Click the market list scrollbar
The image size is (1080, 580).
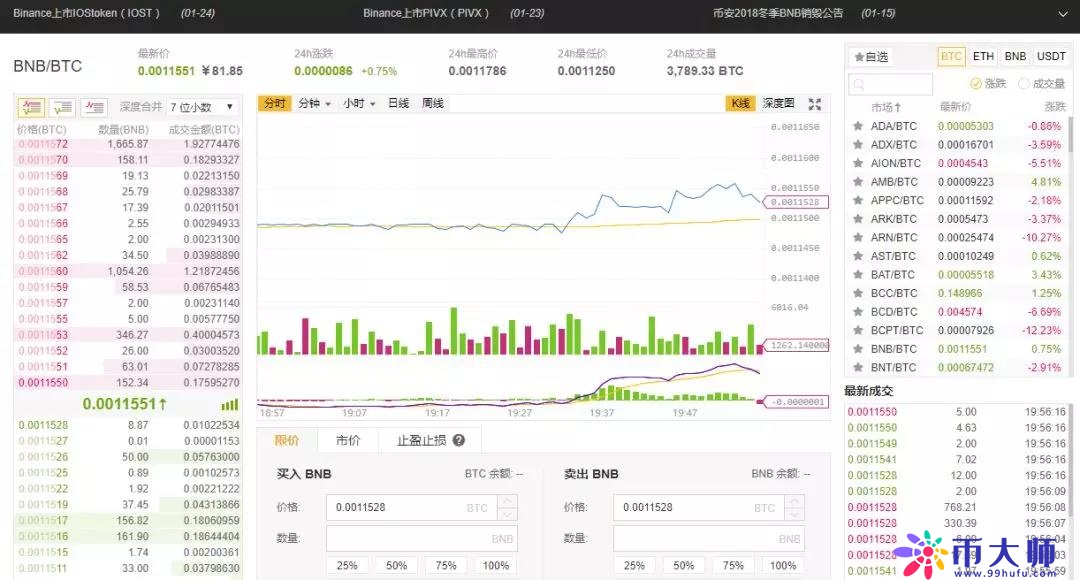[1070, 135]
